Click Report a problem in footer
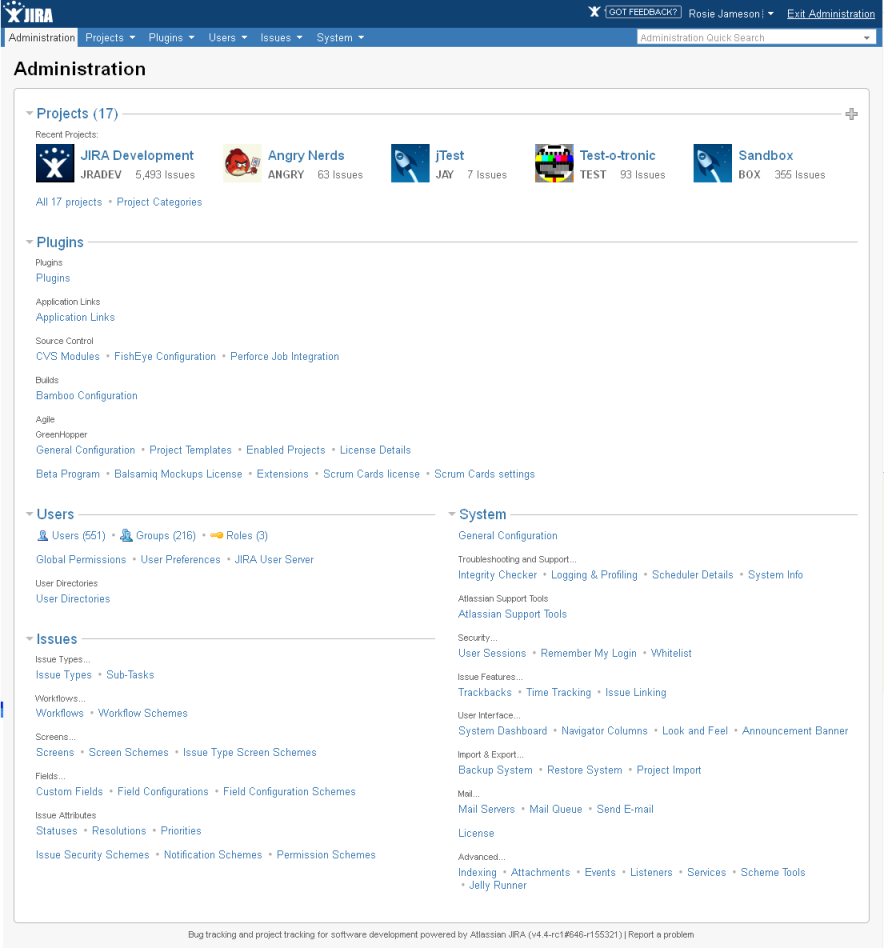The image size is (884, 948). point(661,934)
